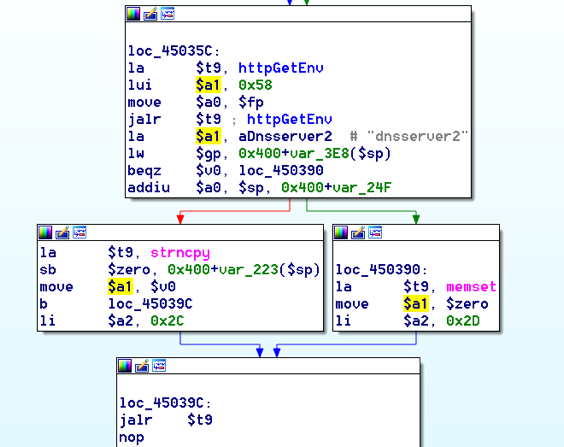Click the group icon on strncpy block

pos(79,233)
